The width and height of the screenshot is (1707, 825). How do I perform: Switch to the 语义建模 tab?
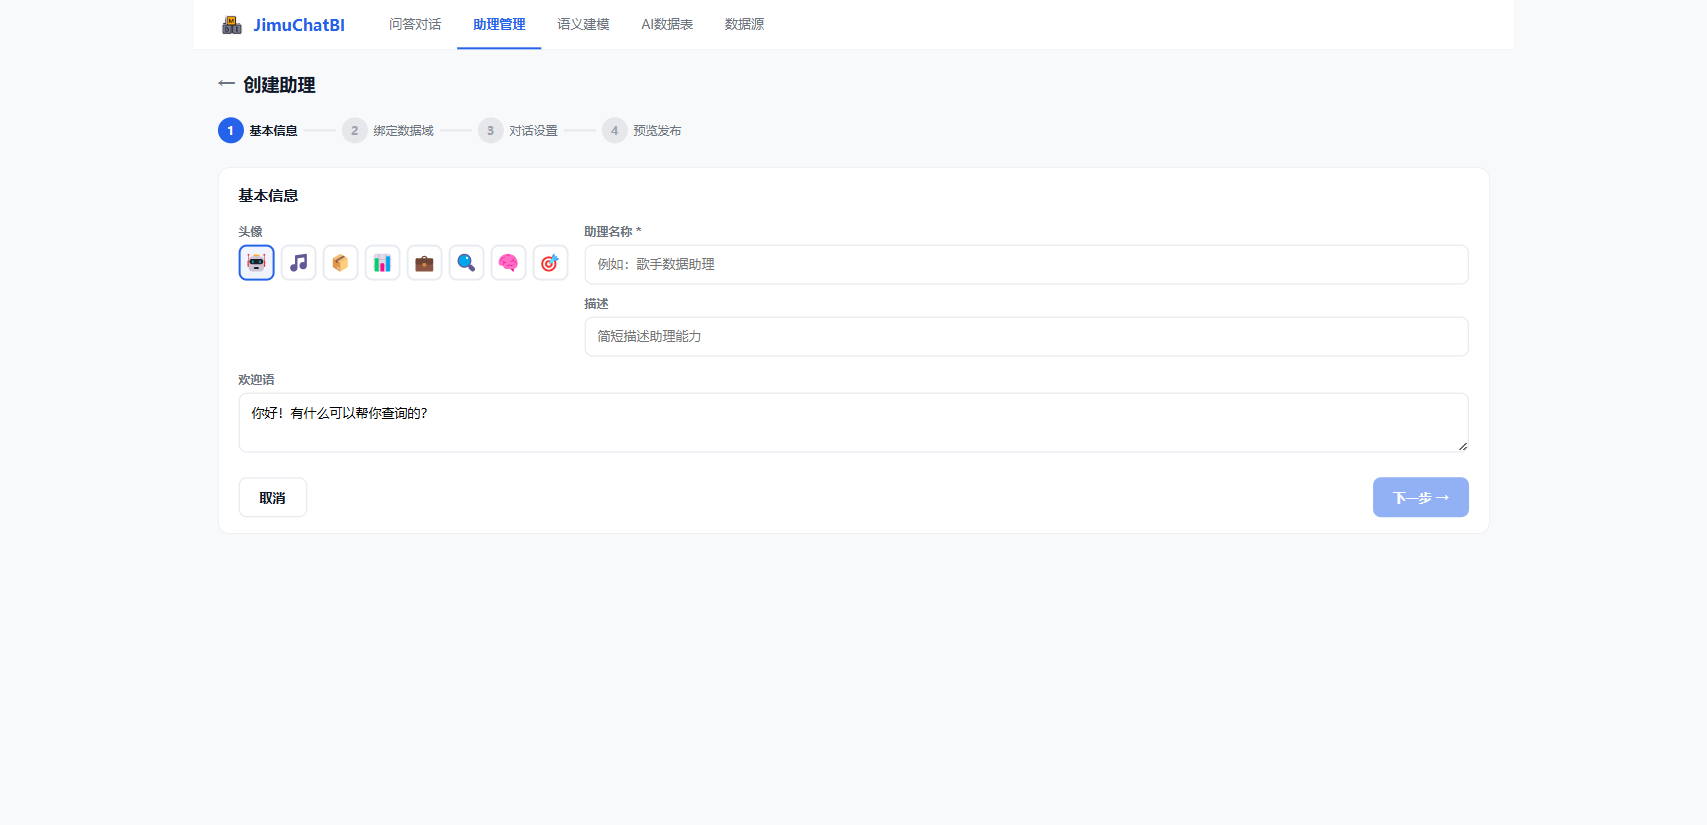583,24
